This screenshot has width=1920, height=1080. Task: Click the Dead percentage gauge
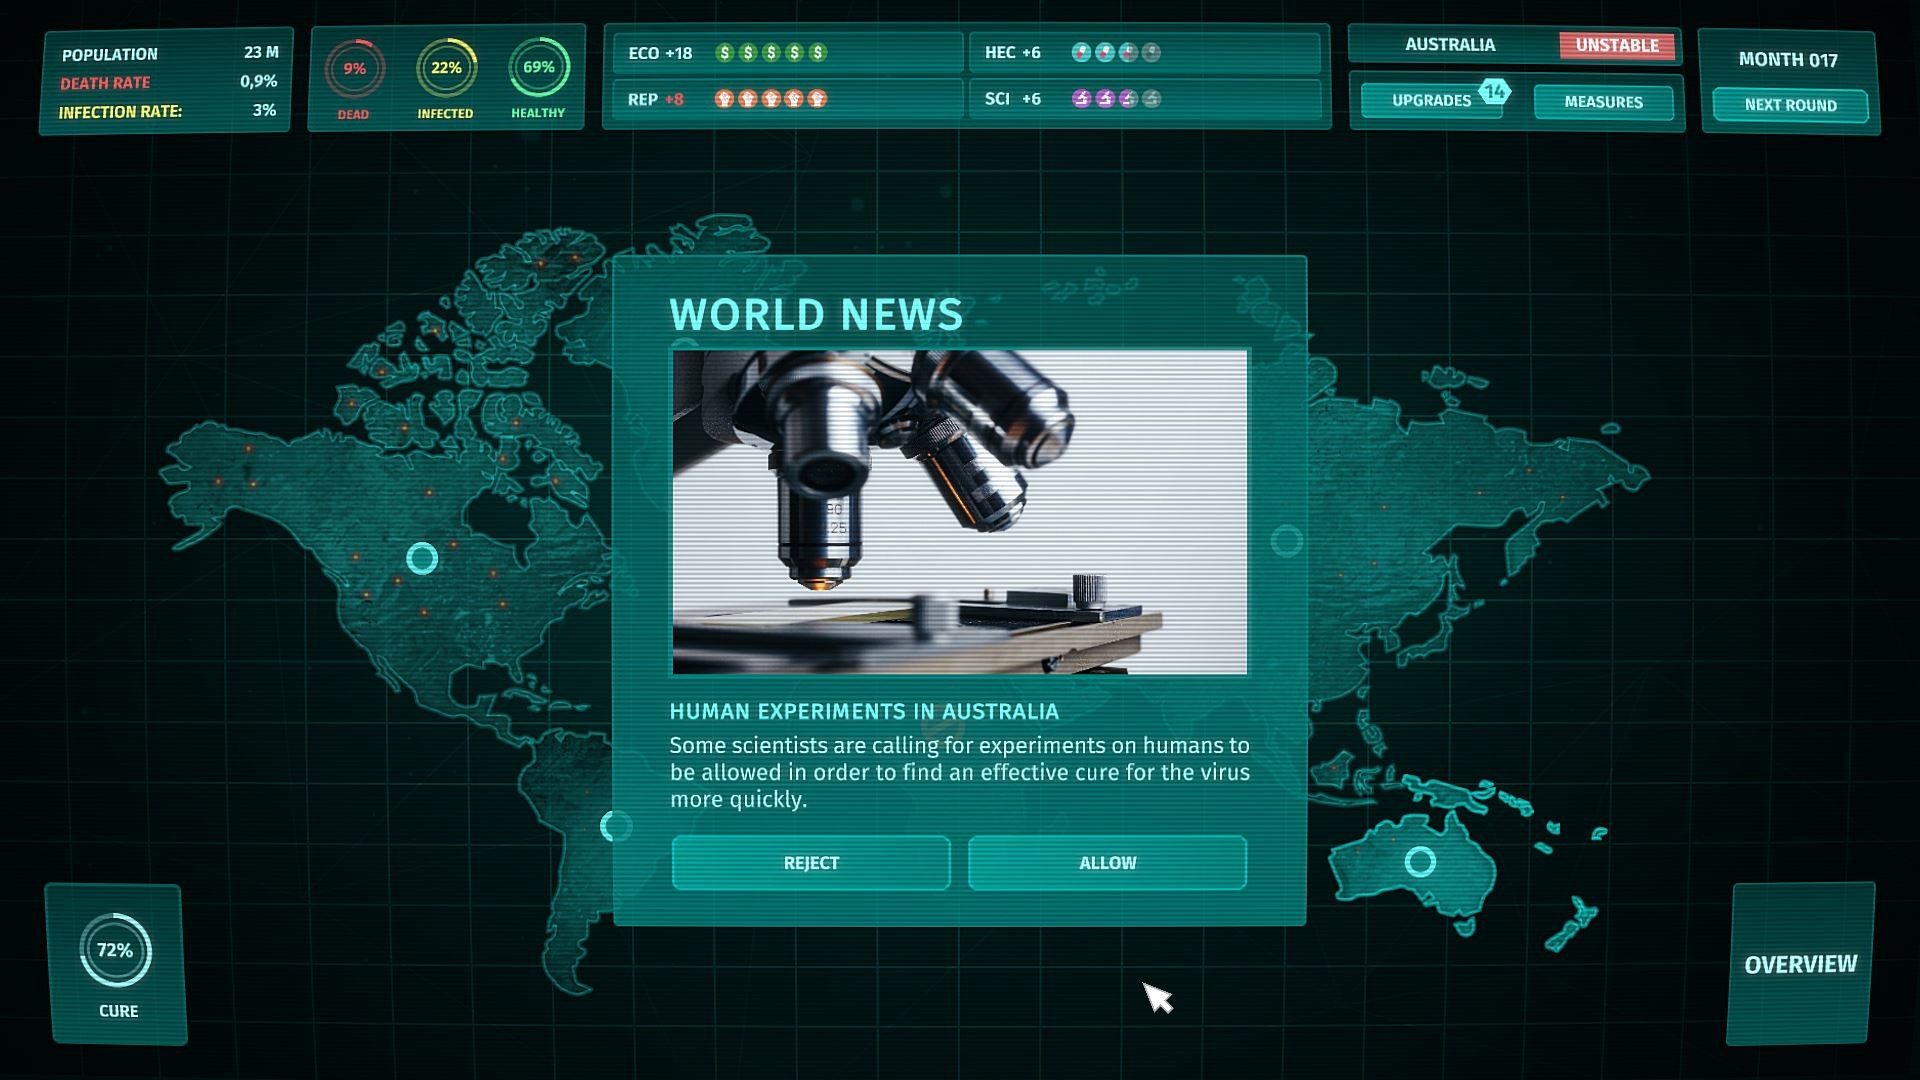[354, 69]
